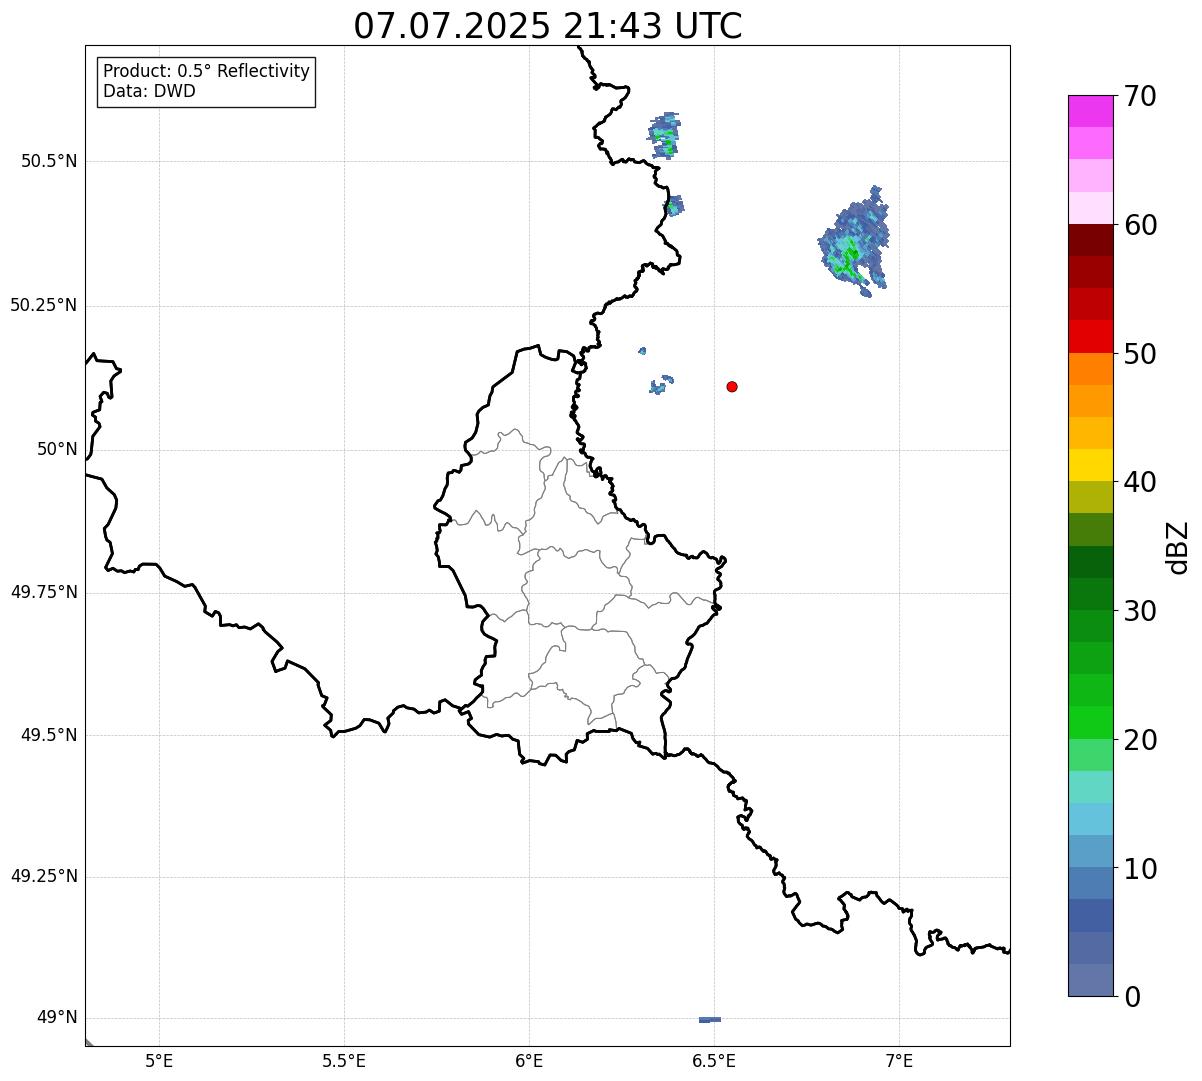Image resolution: width=1202 pixels, height=1081 pixels.
Task: Click the 49.25°N latitude label
Action: (43, 876)
